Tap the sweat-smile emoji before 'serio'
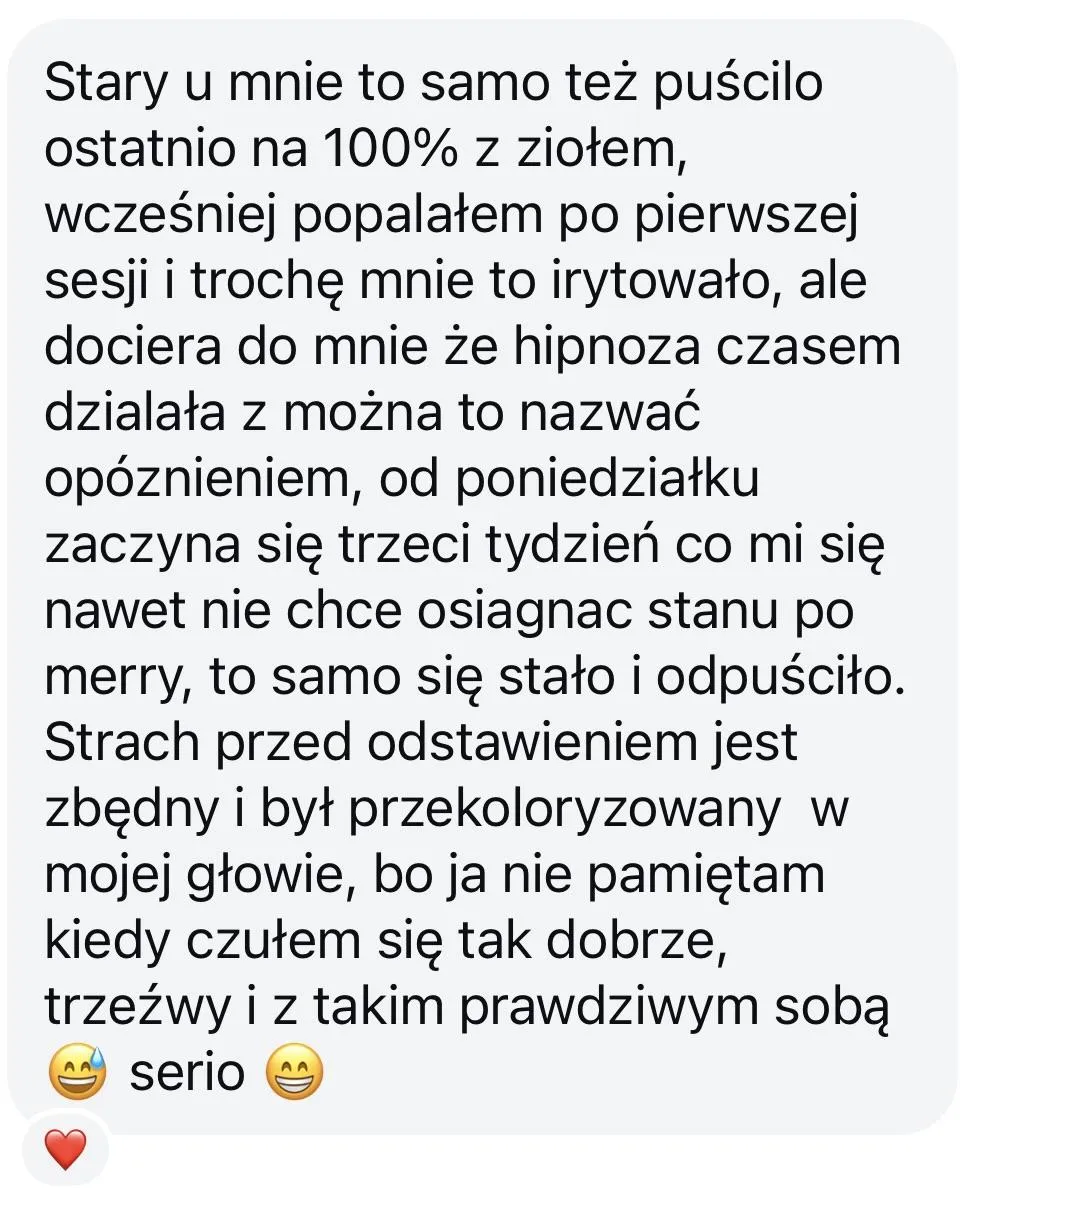The image size is (1084, 1205). [x=78, y=1074]
